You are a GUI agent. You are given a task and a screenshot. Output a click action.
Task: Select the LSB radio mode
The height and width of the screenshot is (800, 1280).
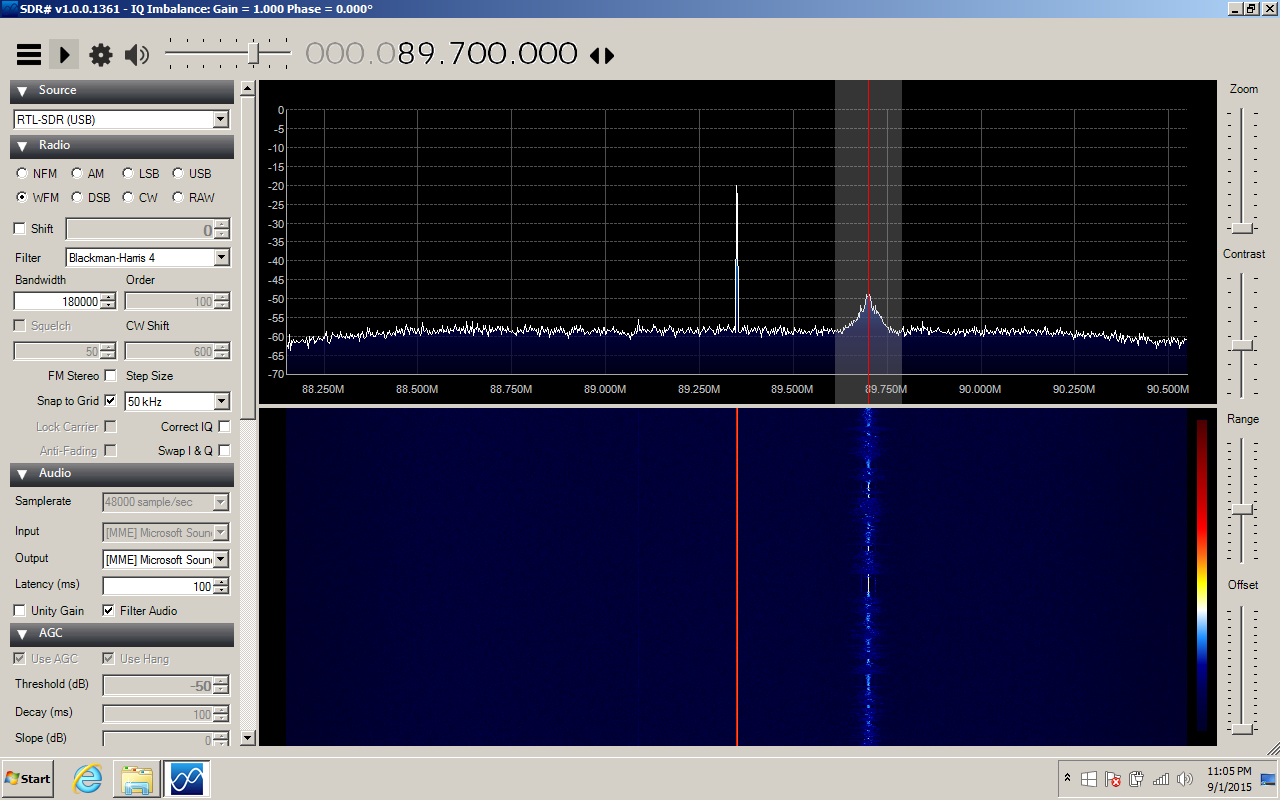click(x=128, y=174)
